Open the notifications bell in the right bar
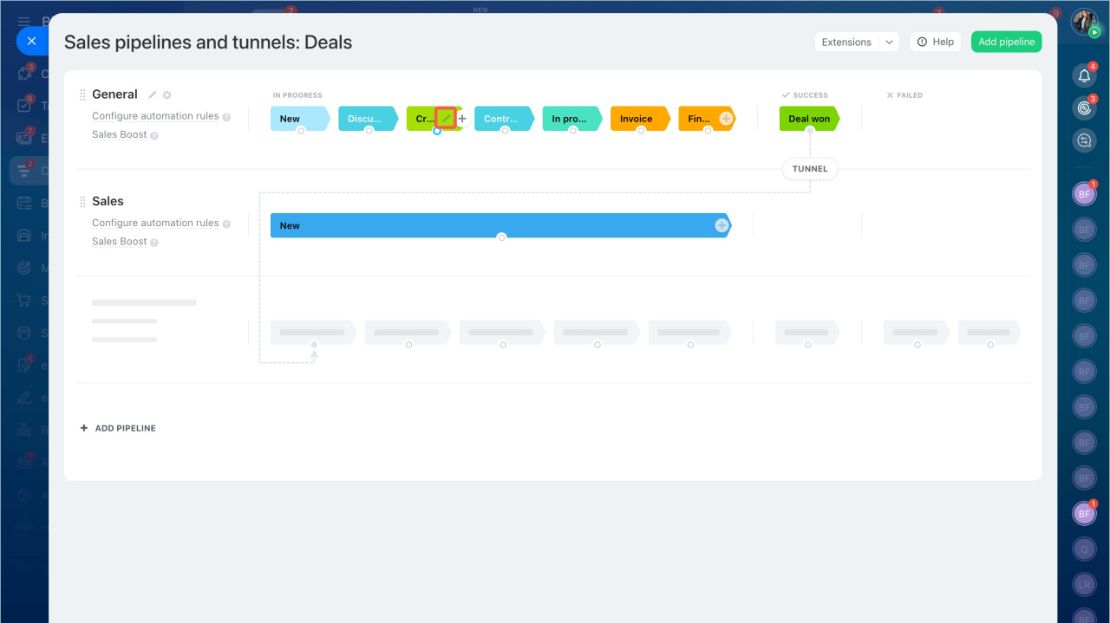The height and width of the screenshot is (623, 1110). [x=1084, y=76]
